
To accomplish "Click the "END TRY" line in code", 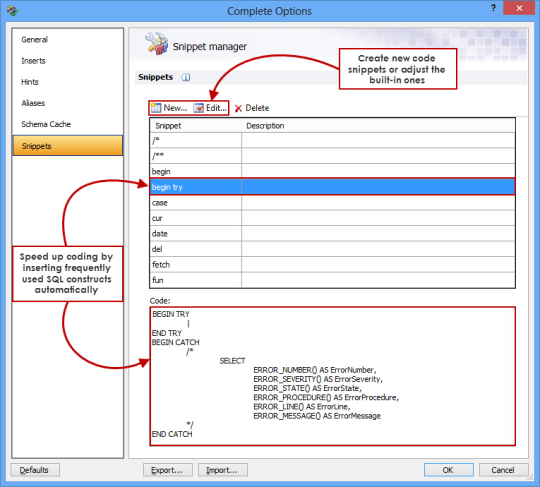I will pos(167,333).
